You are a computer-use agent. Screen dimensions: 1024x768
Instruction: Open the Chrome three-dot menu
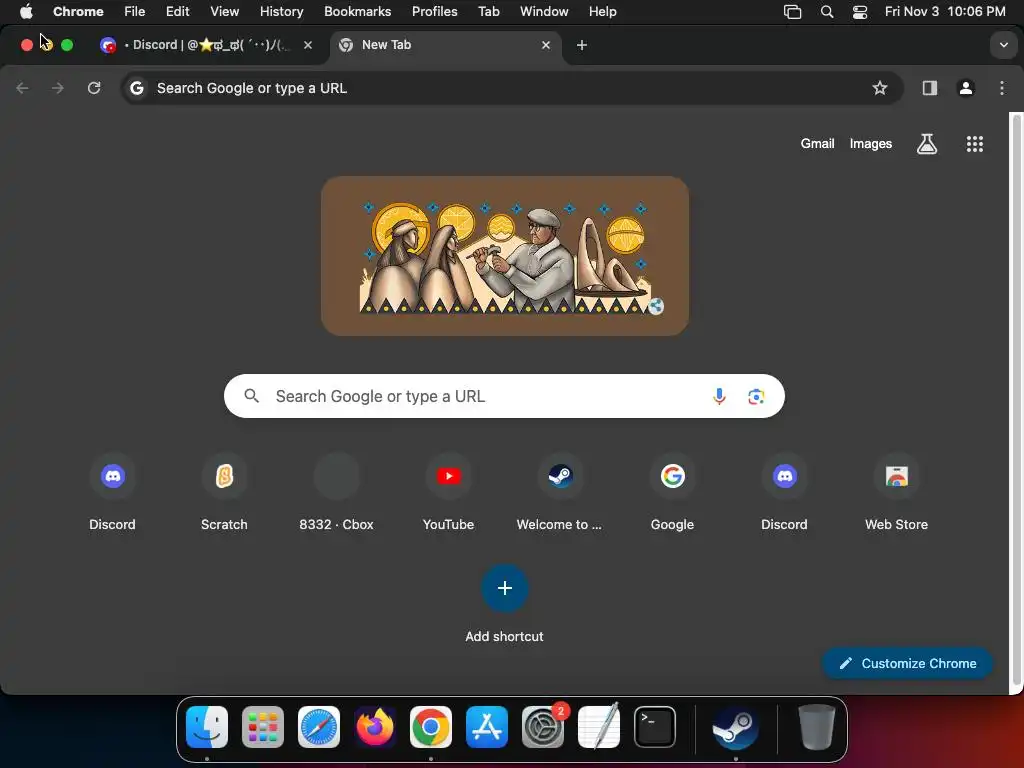coord(1002,88)
